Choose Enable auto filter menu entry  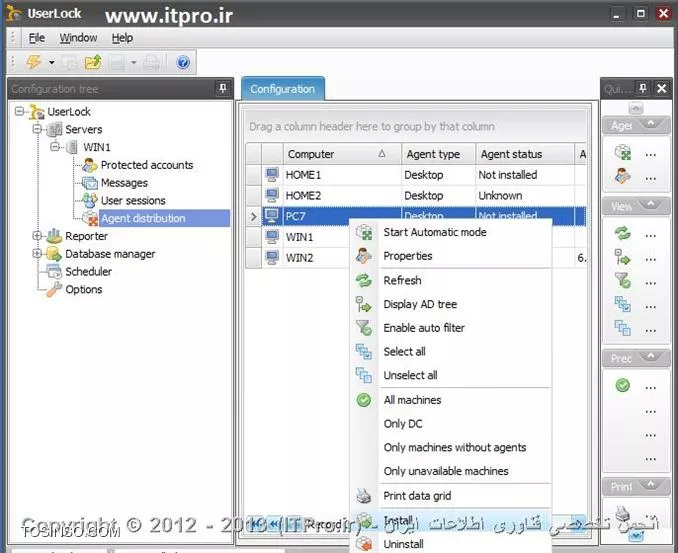pyautogui.click(x=451, y=328)
